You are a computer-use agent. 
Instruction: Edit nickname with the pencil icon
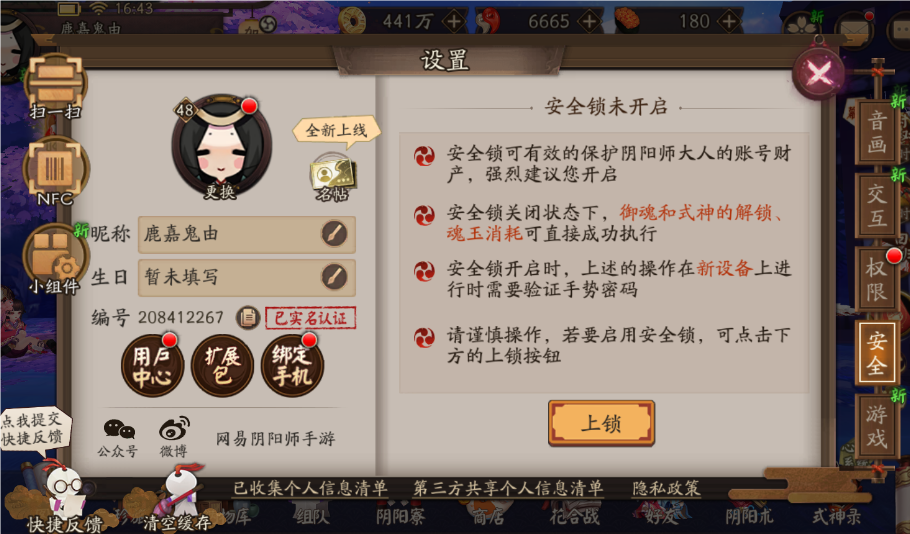tap(334, 234)
